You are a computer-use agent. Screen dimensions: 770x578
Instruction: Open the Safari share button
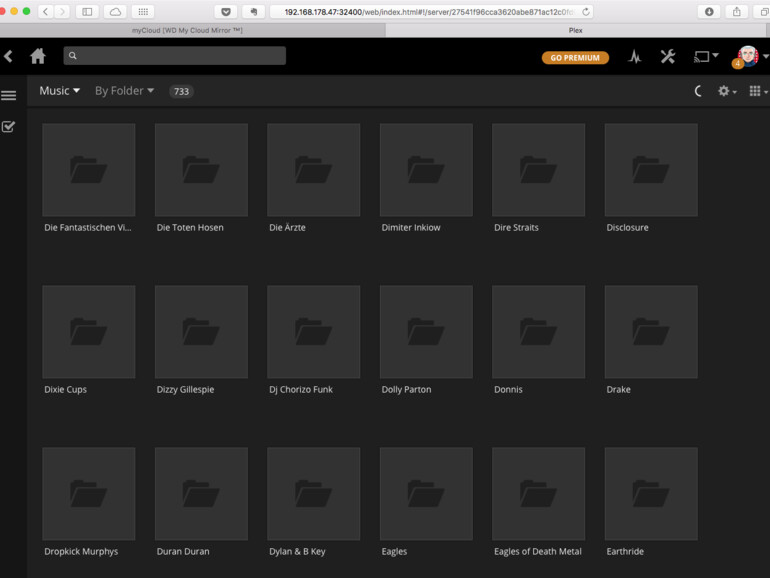click(x=737, y=11)
